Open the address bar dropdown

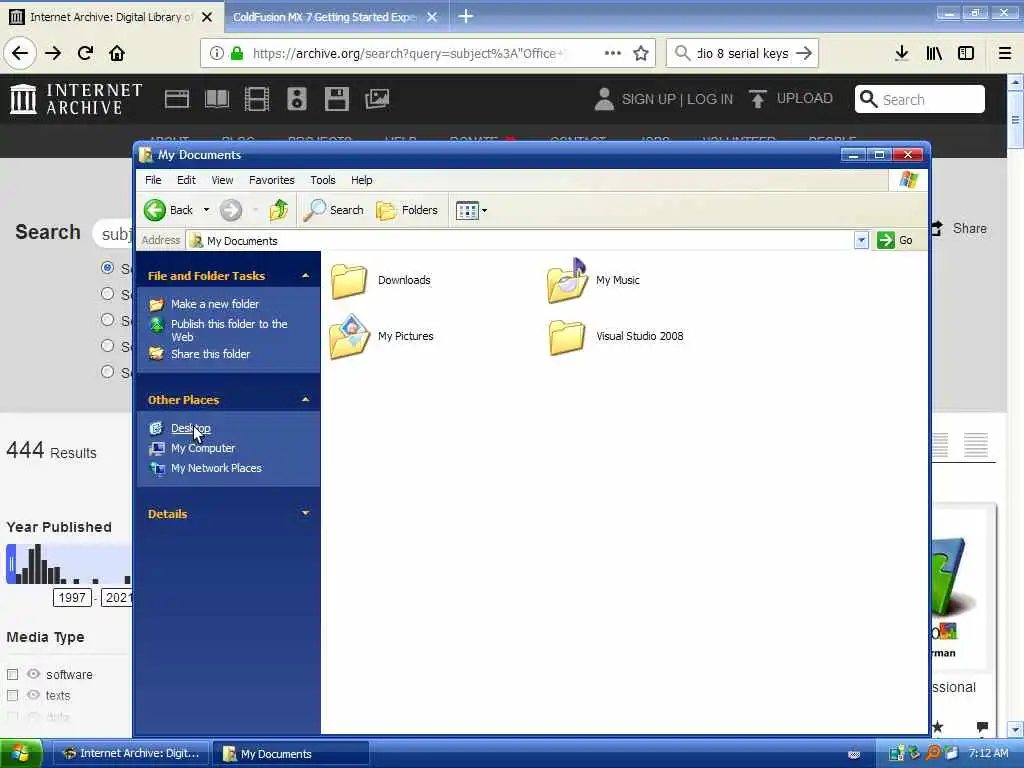click(861, 240)
